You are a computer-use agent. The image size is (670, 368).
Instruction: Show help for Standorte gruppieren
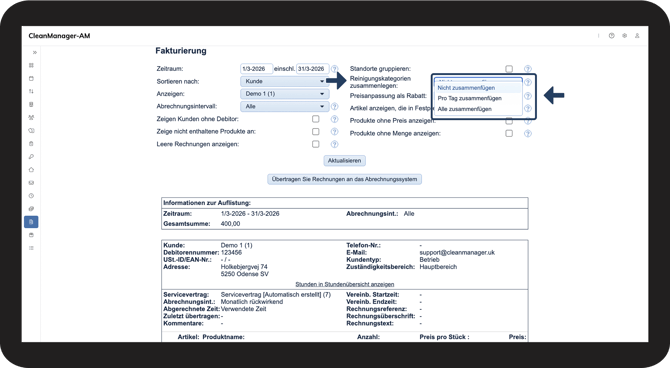pos(528,69)
